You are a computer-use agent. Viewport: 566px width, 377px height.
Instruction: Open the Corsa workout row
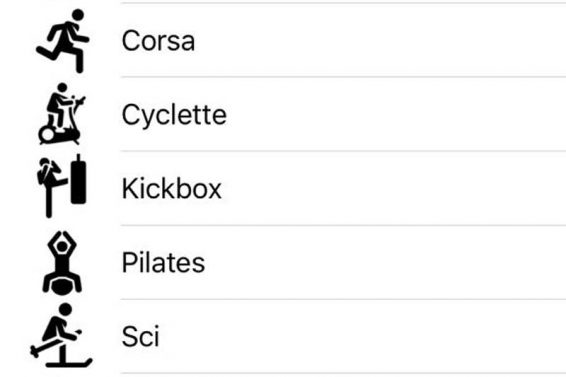click(283, 40)
